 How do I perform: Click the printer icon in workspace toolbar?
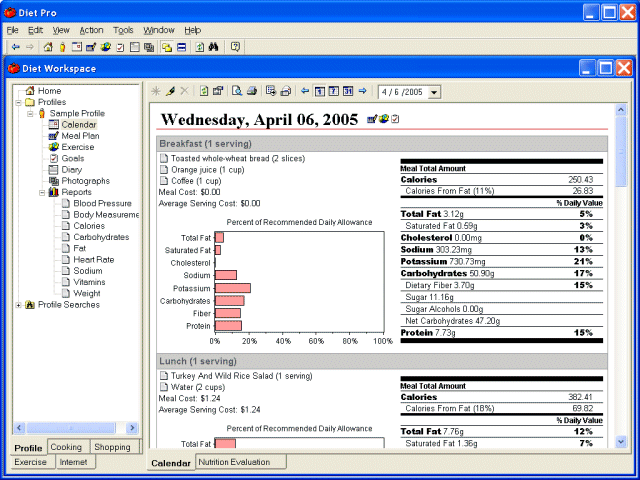[x=252, y=91]
